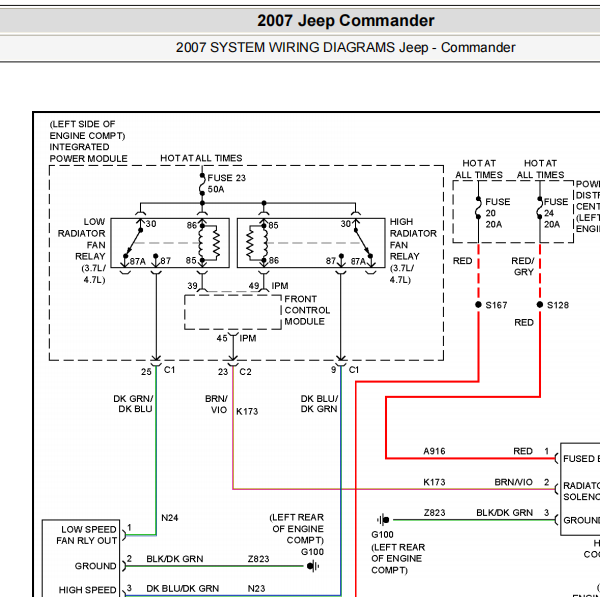The image size is (600, 597).
Task: Click 'RED' label below the S128 splice
Action: tap(523, 323)
